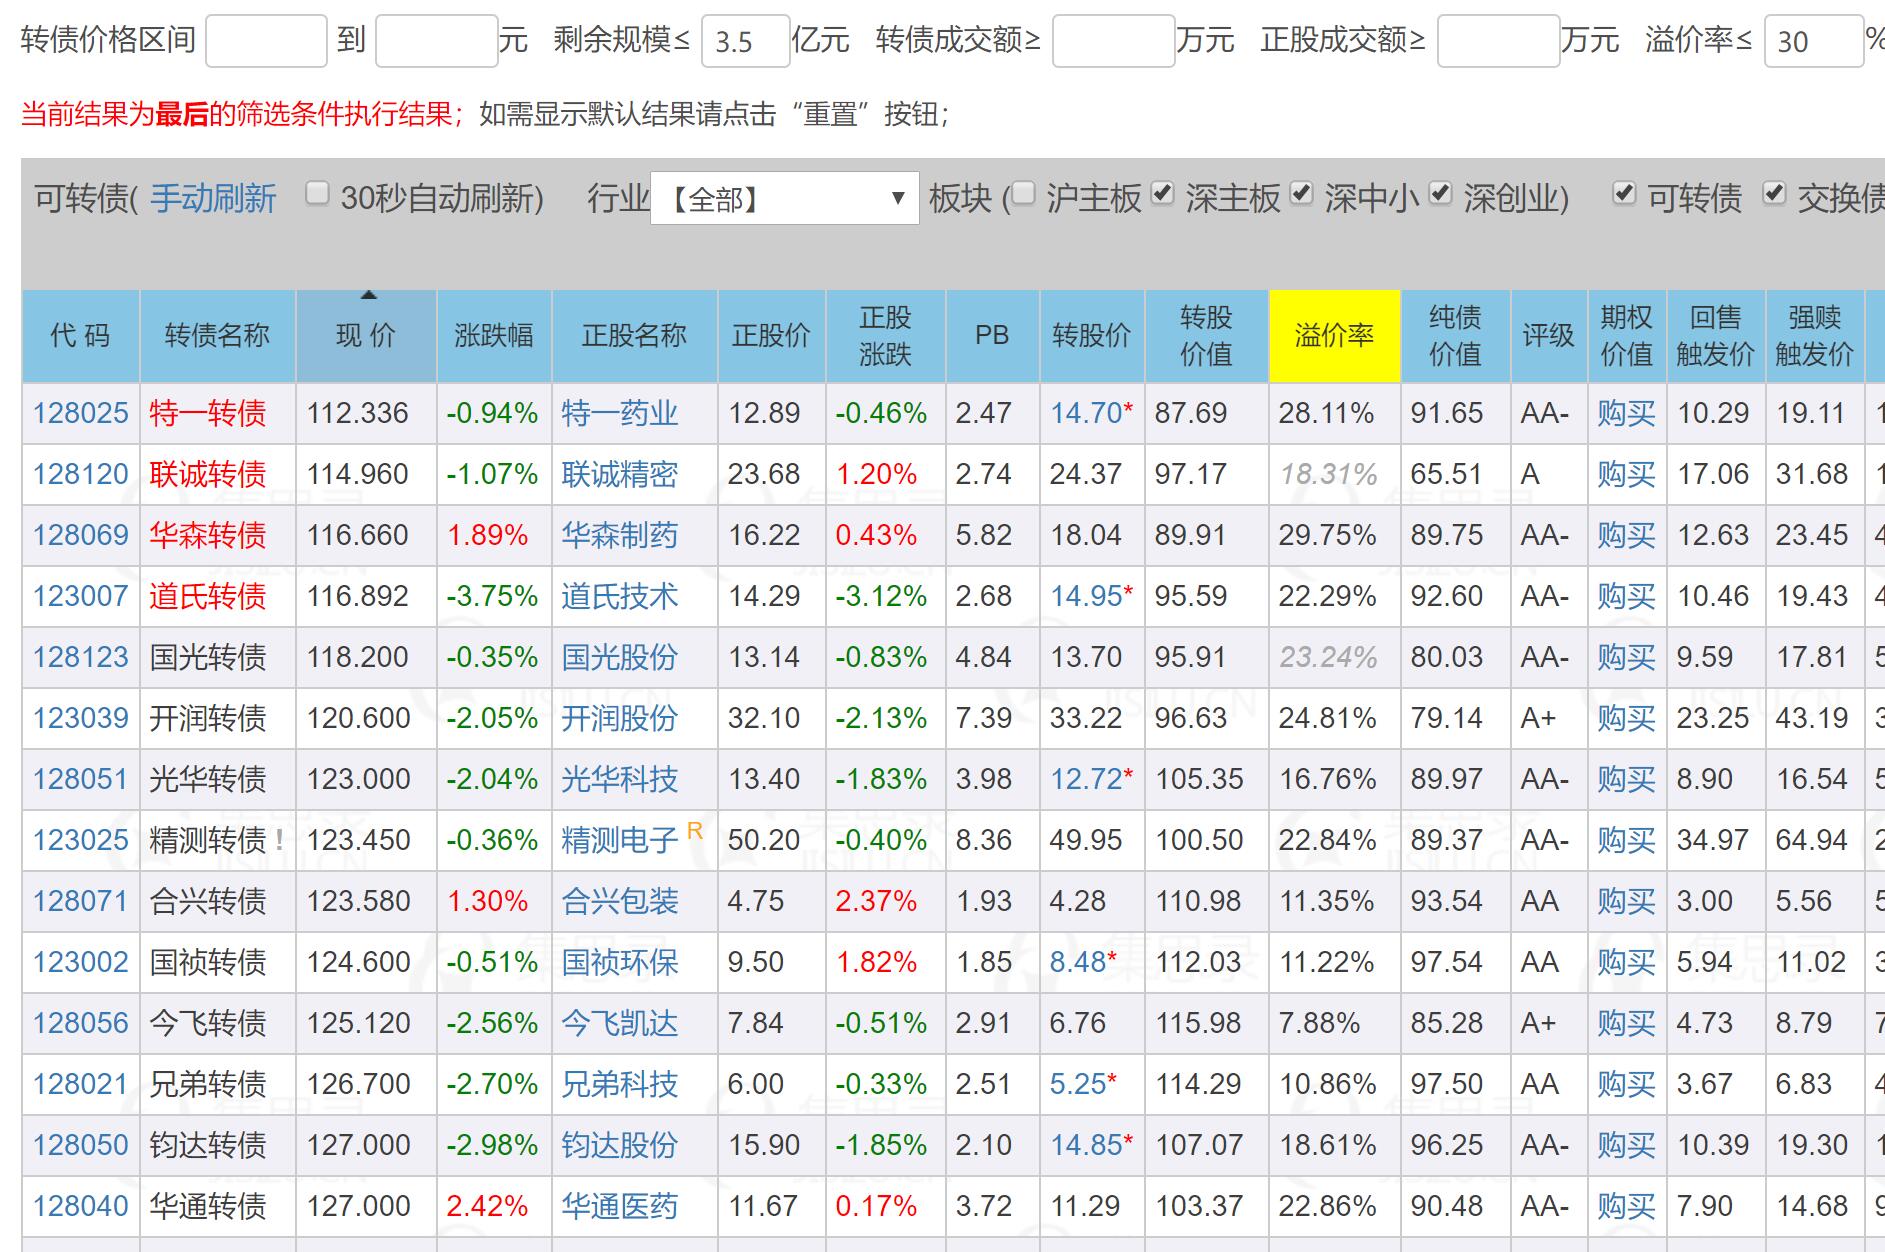Viewport: 1885px width, 1252px height.
Task: Sort by the 涨跌幅 column header
Action: click(494, 336)
